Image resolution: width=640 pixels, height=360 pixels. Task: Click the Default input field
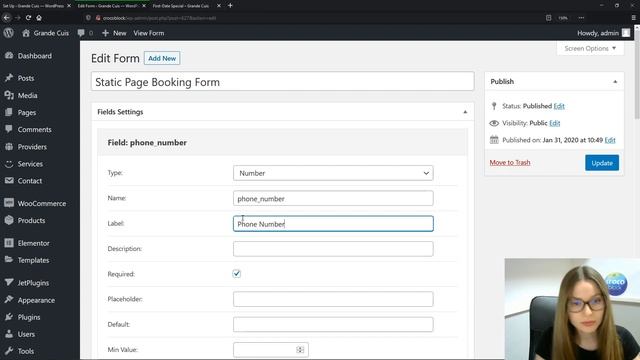[x=333, y=324]
